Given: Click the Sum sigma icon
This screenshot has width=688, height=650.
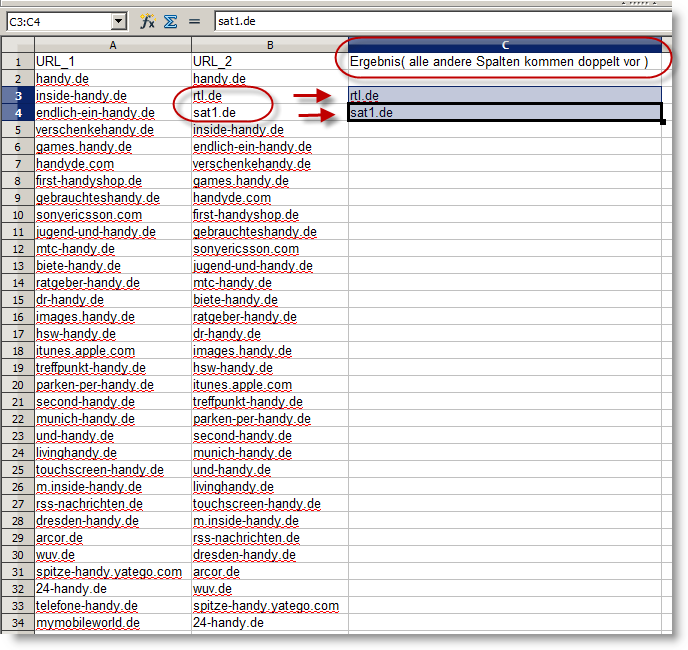Looking at the screenshot, I should [x=171, y=21].
